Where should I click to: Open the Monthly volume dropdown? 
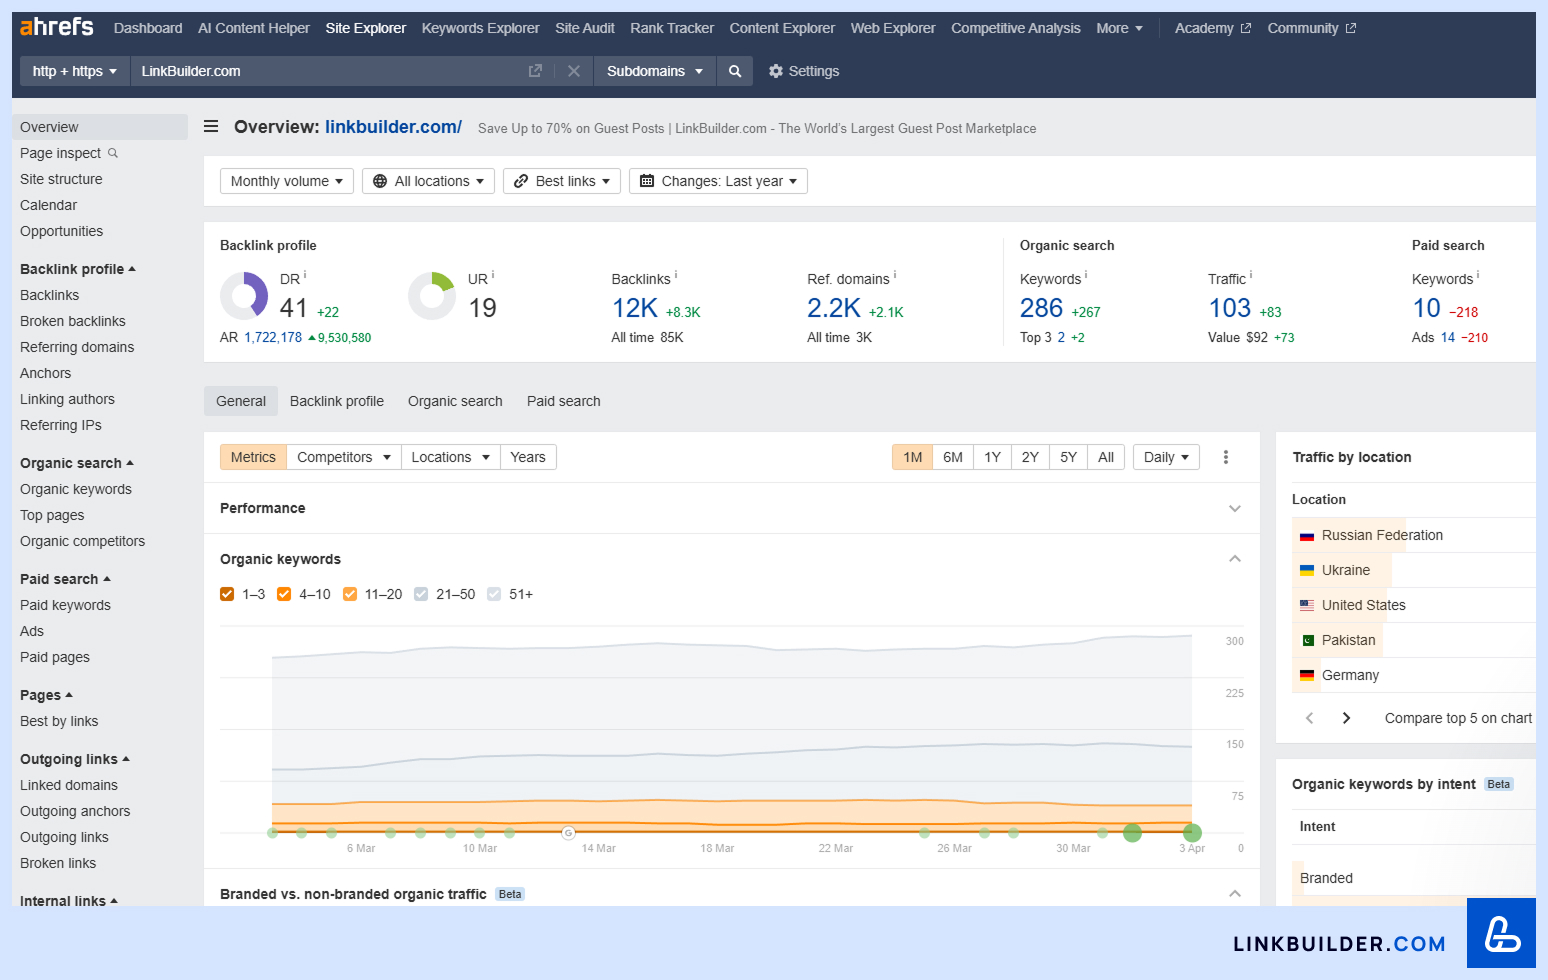point(287,181)
